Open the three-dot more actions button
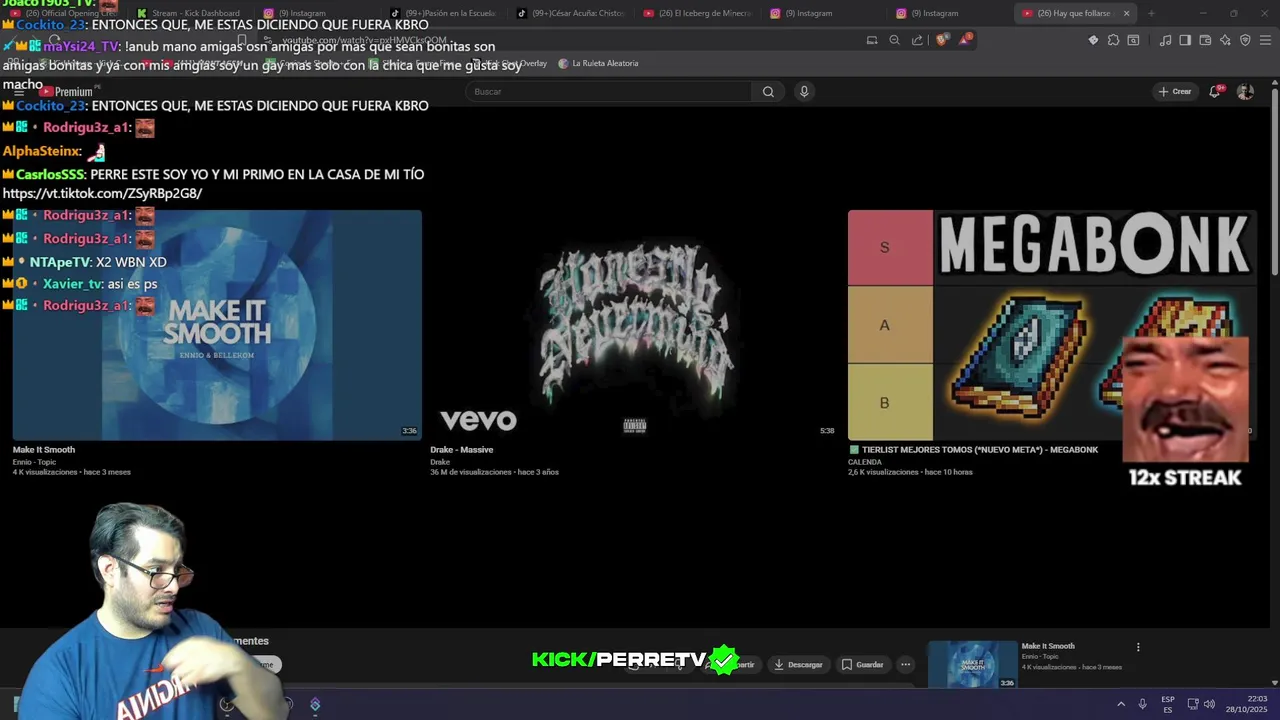This screenshot has width=1280, height=720. (906, 664)
